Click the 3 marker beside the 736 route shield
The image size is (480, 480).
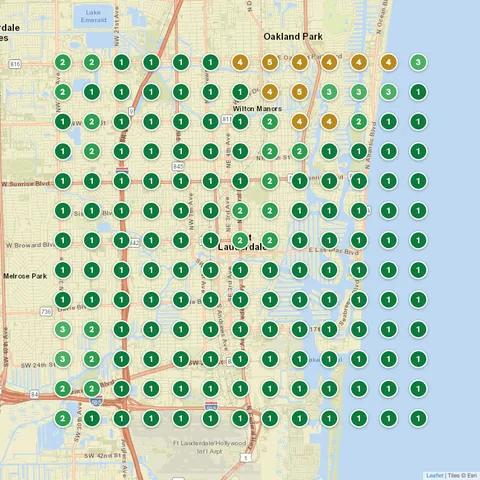point(62,329)
